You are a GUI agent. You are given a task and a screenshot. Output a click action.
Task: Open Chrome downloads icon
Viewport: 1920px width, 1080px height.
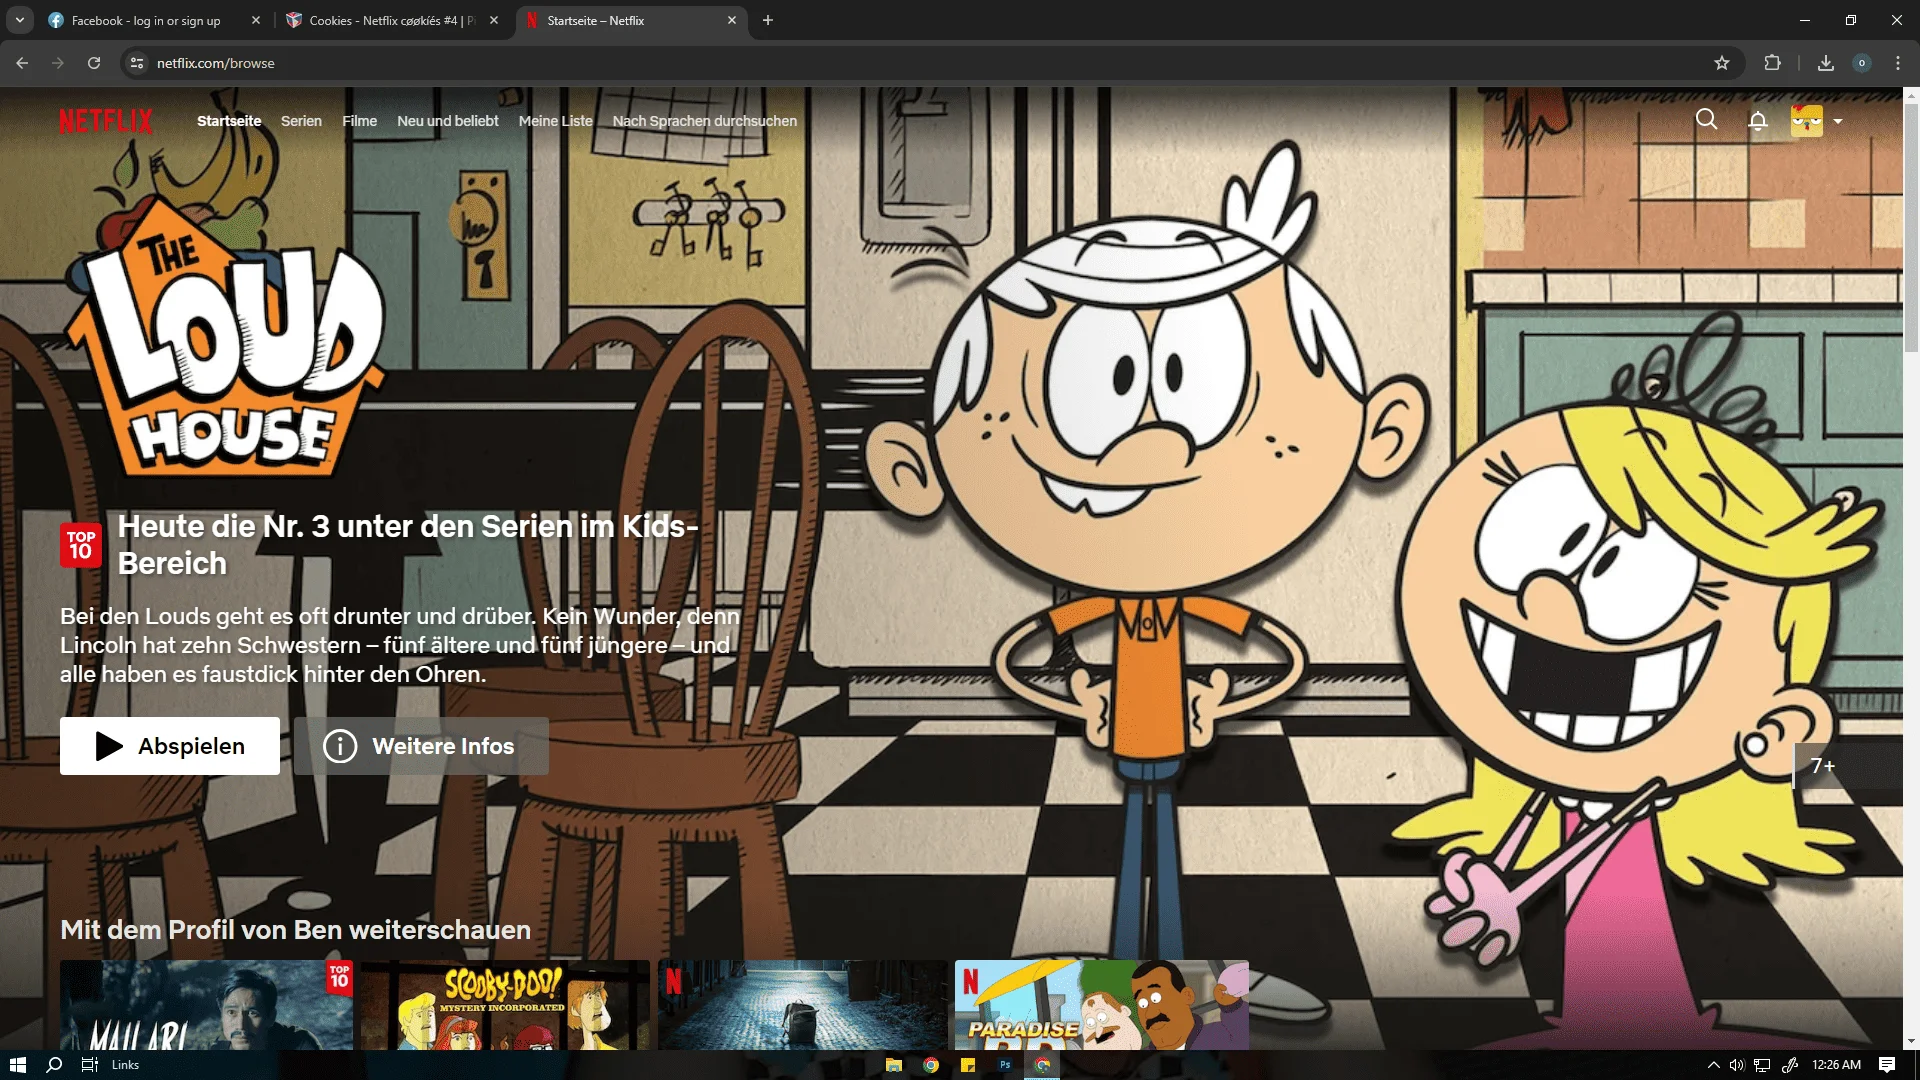(1826, 63)
